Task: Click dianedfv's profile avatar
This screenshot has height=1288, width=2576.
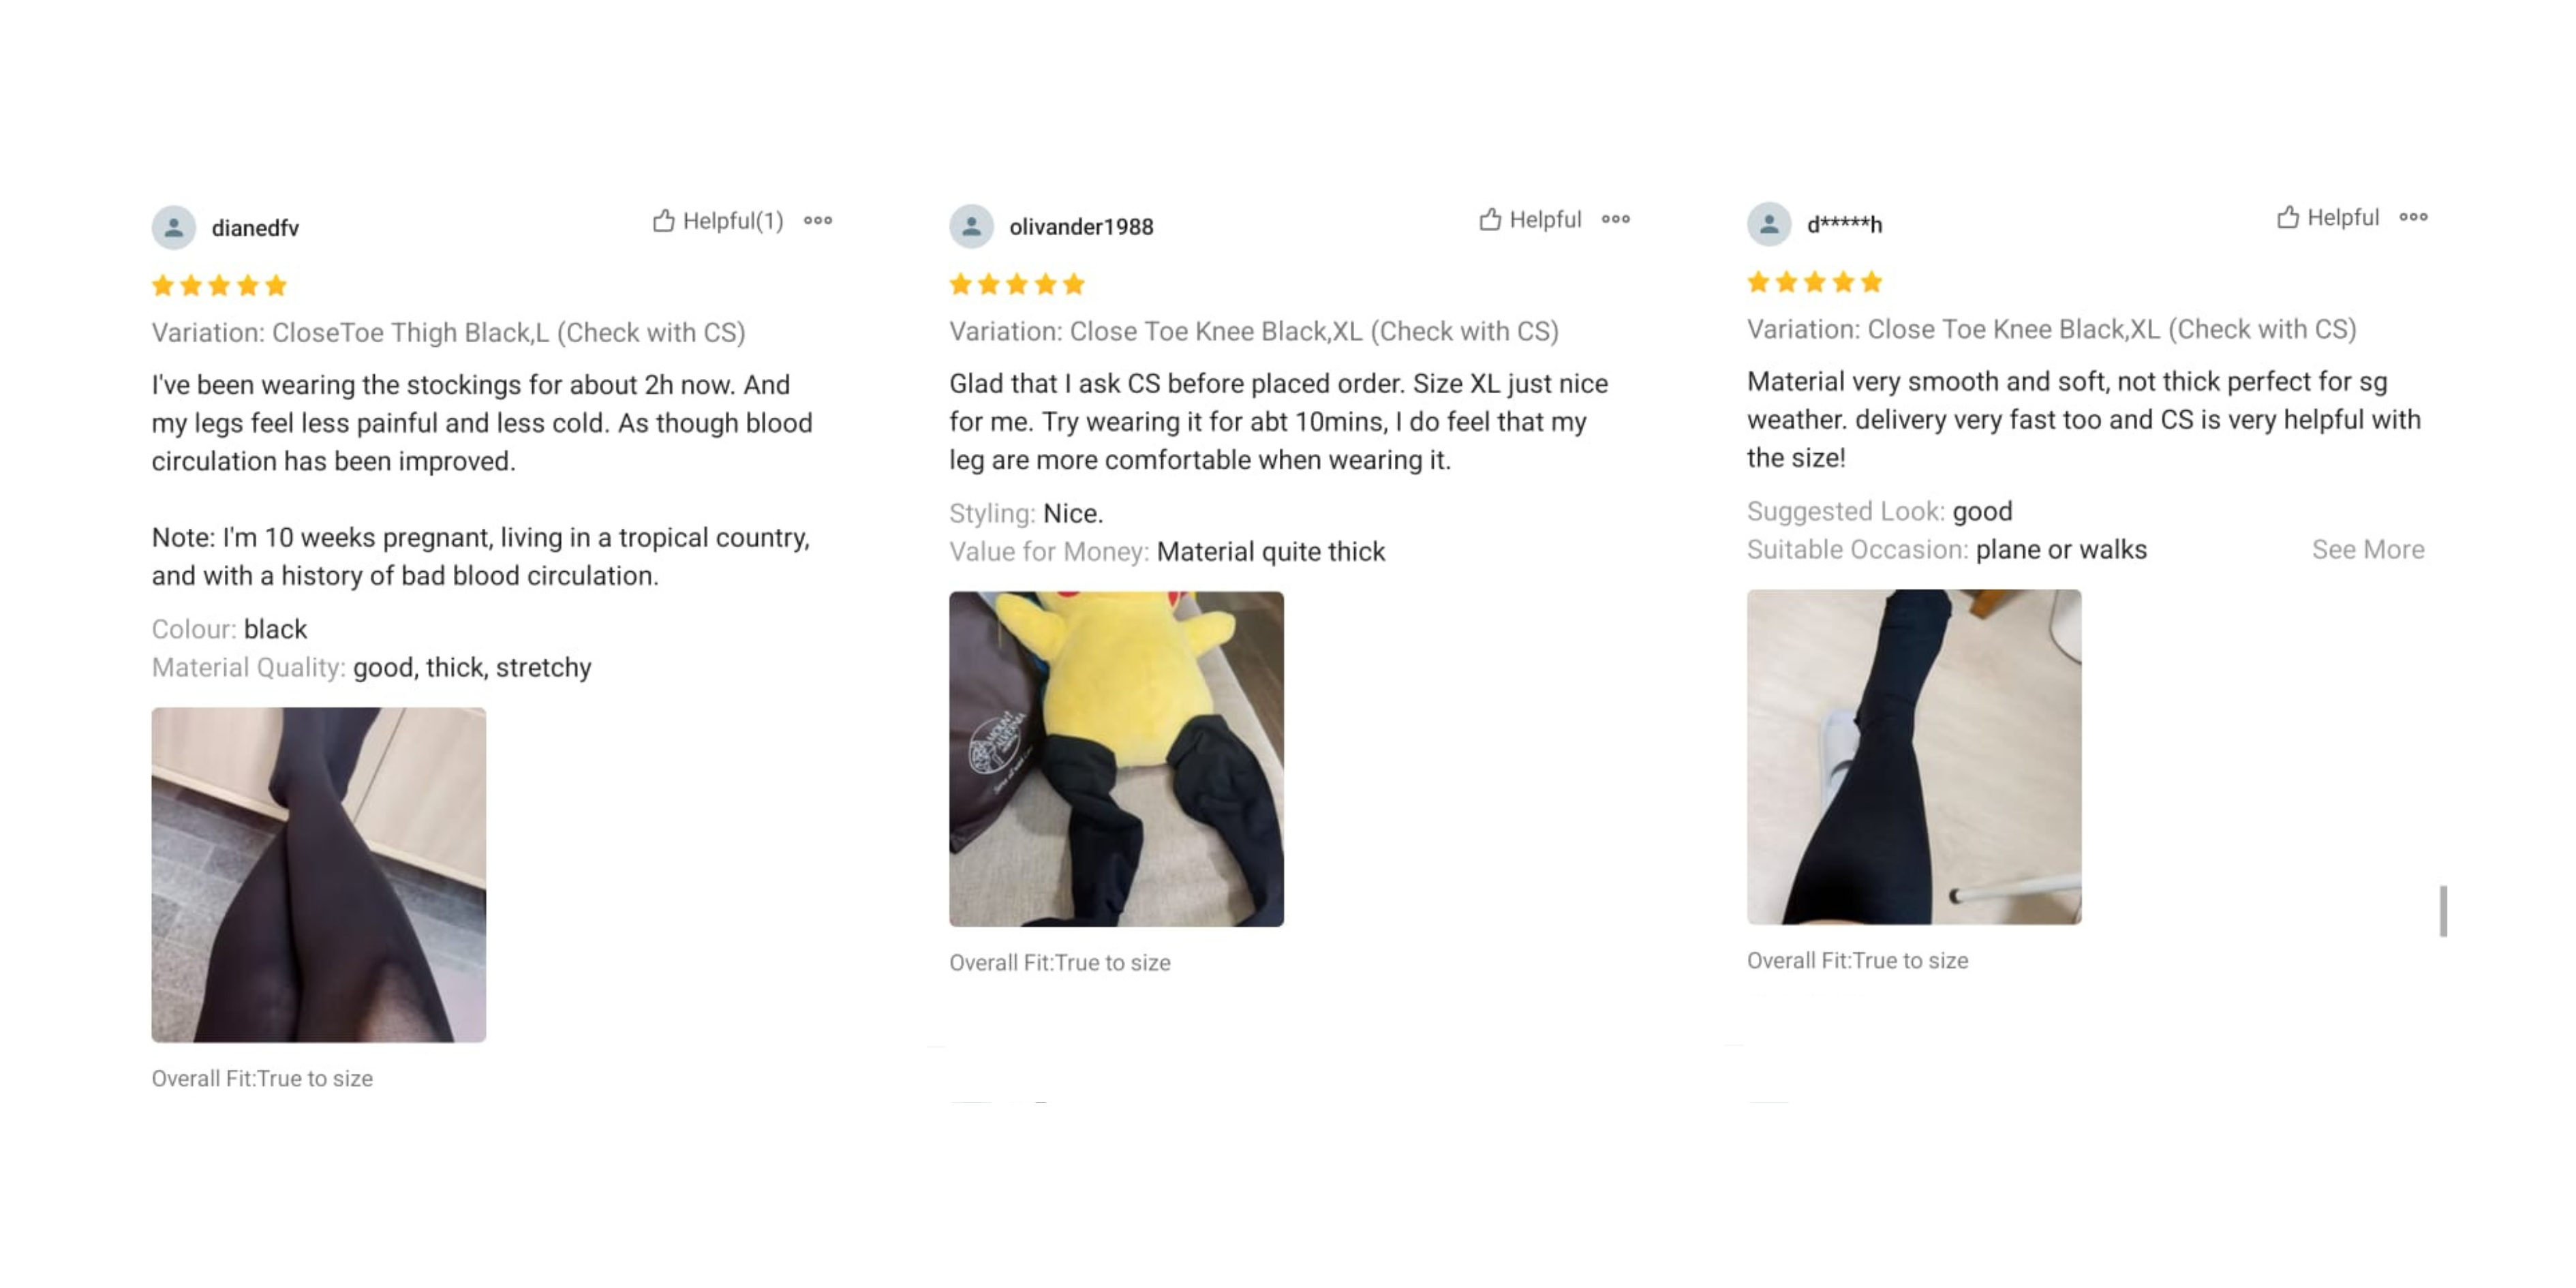Action: click(174, 227)
